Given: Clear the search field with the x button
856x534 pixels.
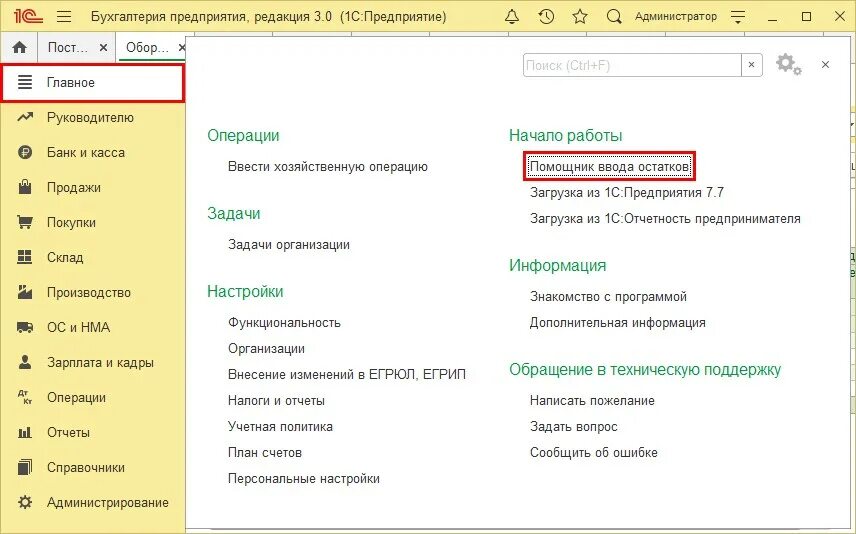Looking at the screenshot, I should tap(751, 65).
